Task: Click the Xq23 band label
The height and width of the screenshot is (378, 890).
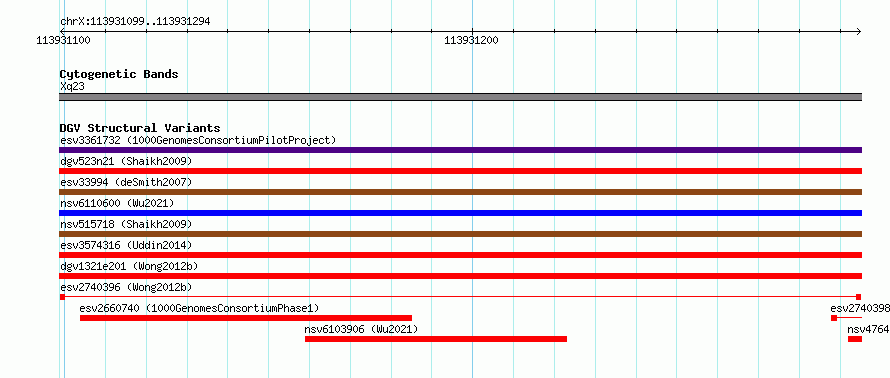Action: [x=73, y=86]
